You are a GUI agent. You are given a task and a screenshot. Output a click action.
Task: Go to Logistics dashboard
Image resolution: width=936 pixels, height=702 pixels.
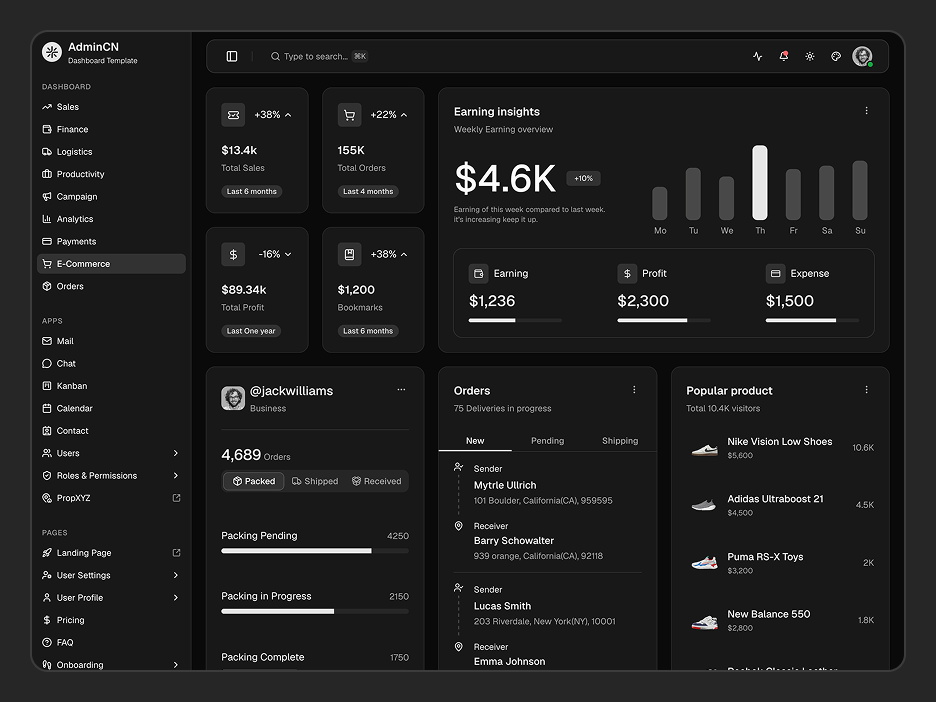(111, 152)
